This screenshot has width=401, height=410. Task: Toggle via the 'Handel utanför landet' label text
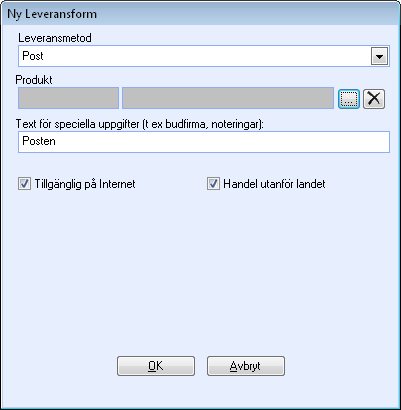point(274,184)
